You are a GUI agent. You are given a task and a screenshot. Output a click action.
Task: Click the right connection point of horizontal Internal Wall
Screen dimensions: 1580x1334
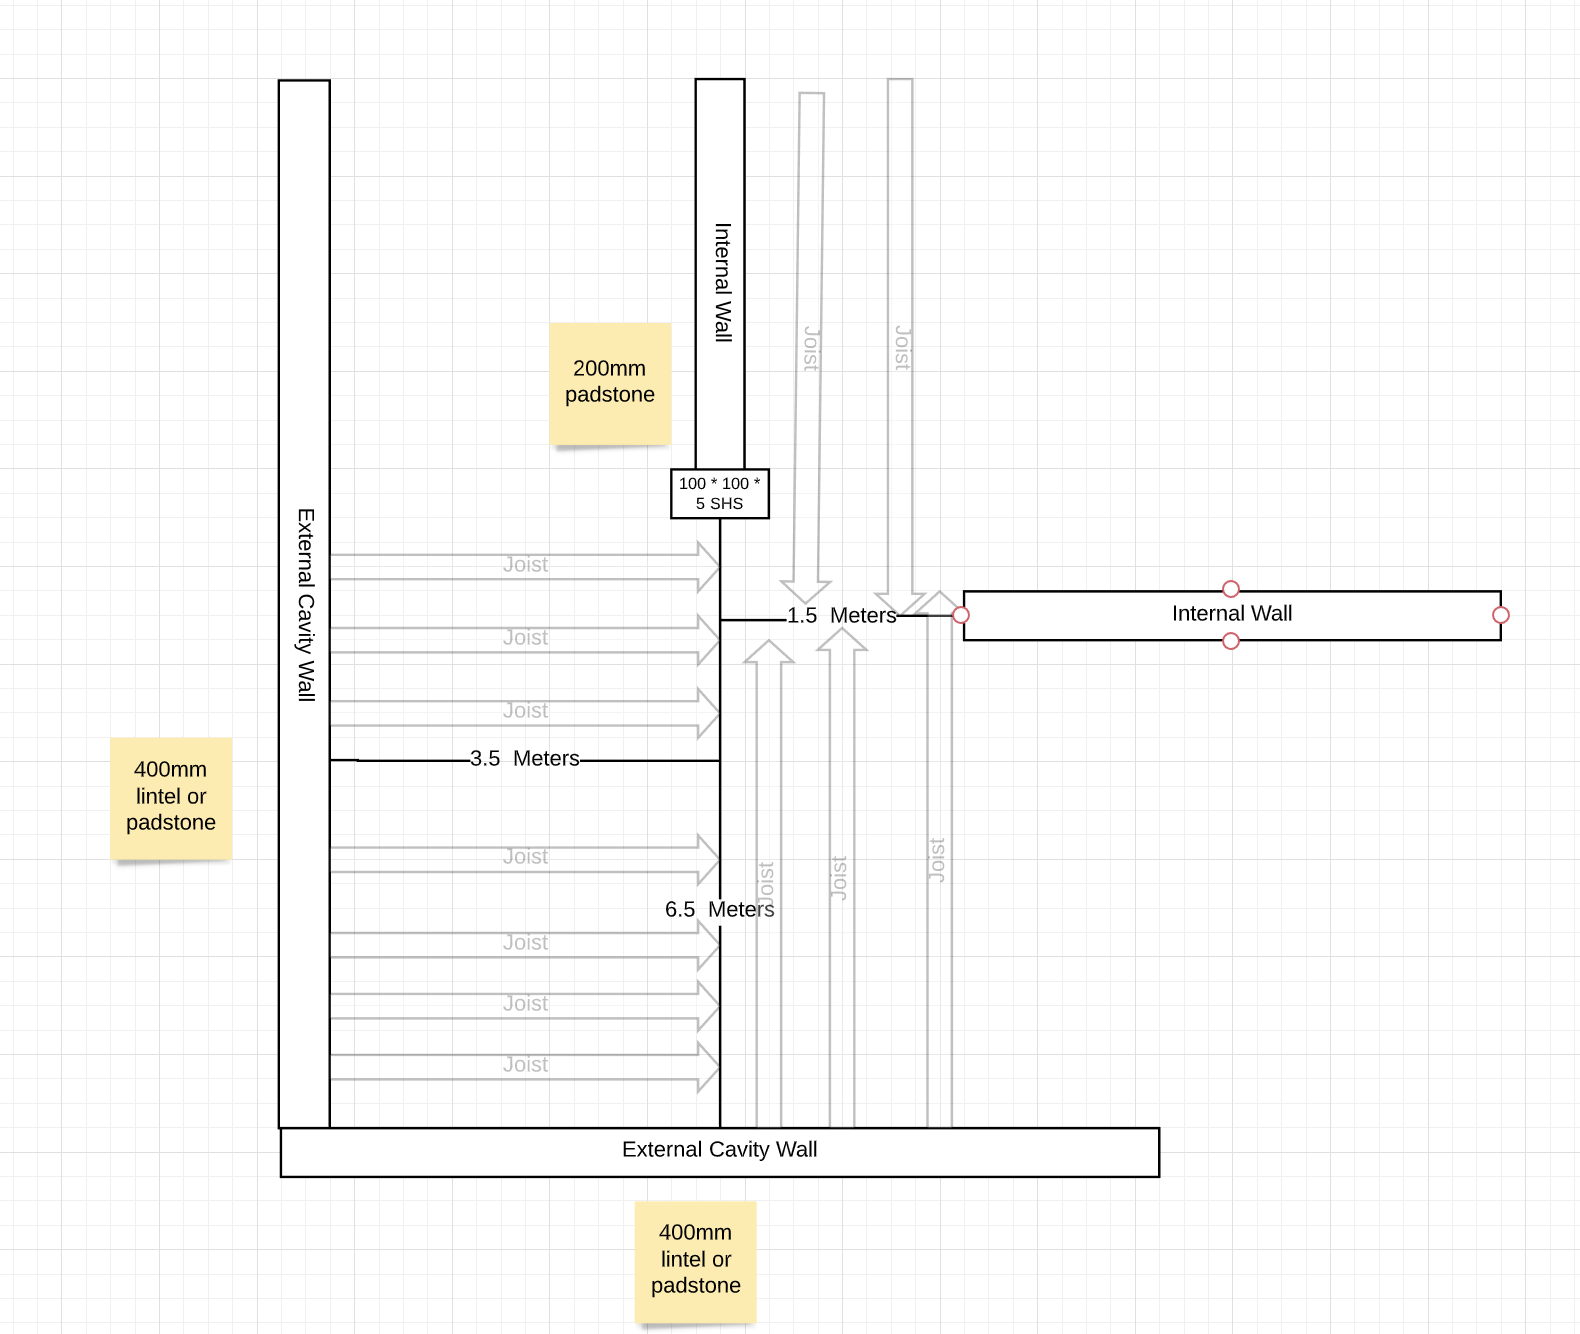tap(1500, 615)
